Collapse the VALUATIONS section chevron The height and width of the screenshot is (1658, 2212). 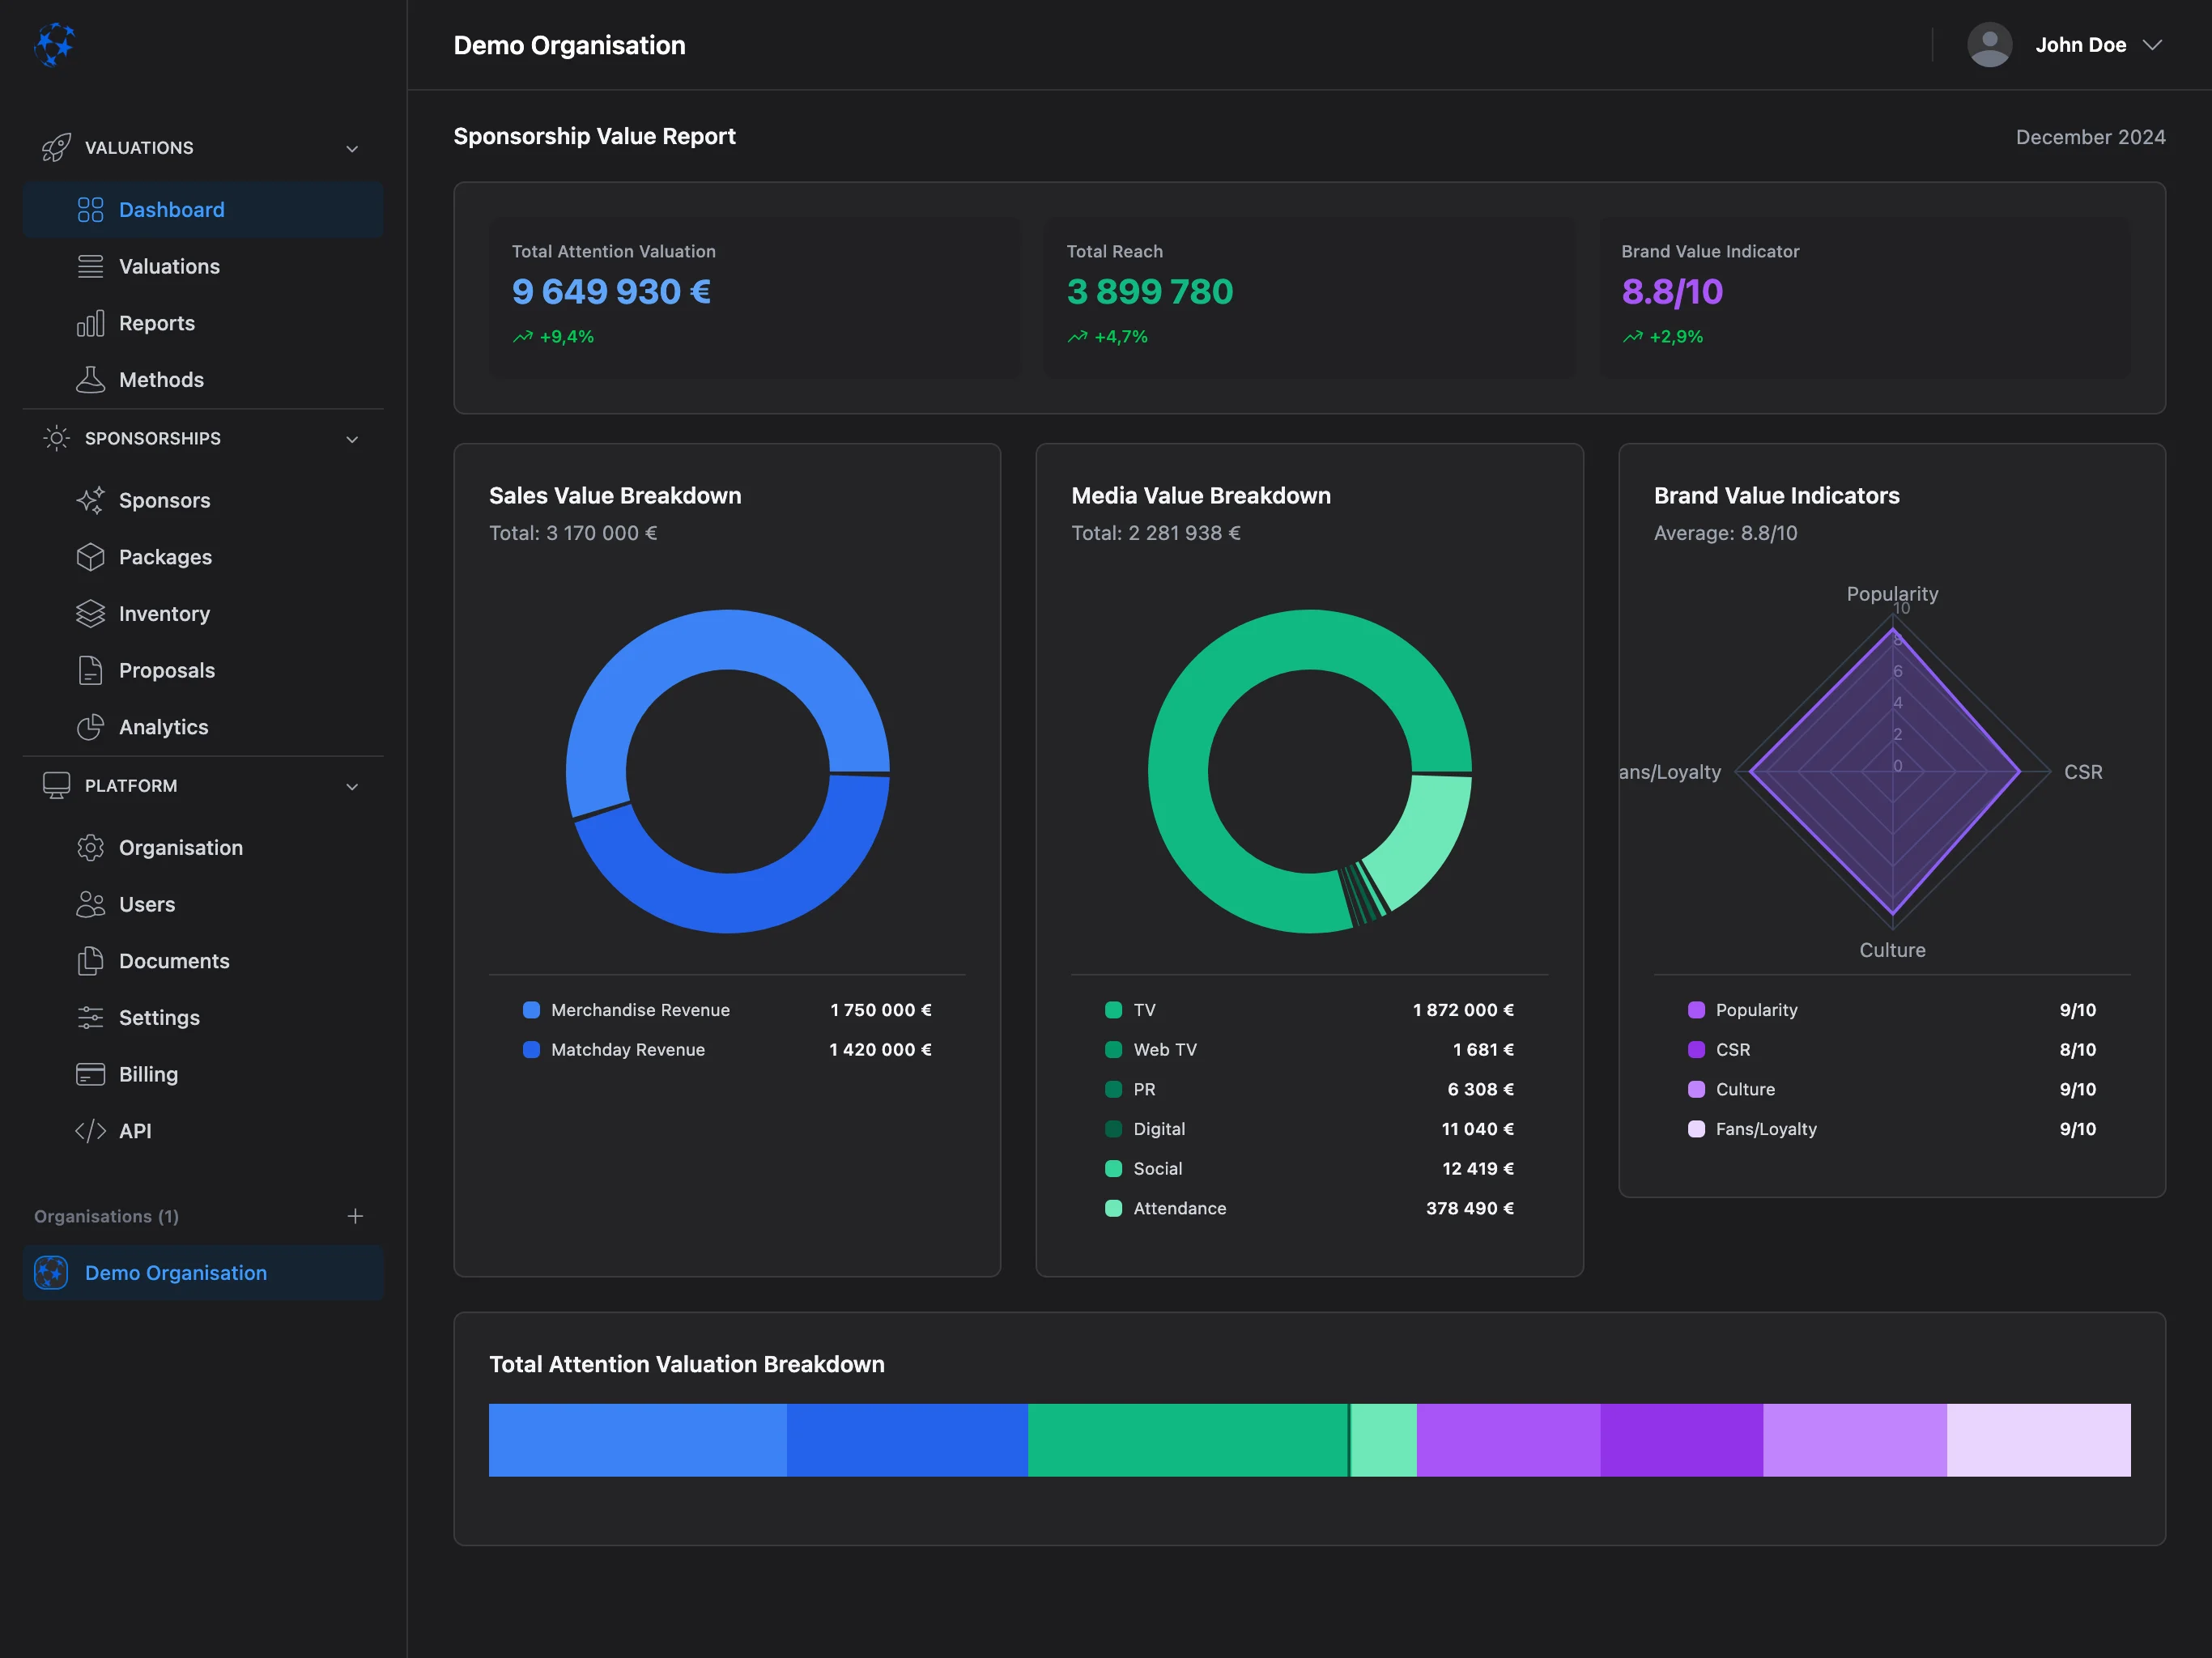click(352, 149)
